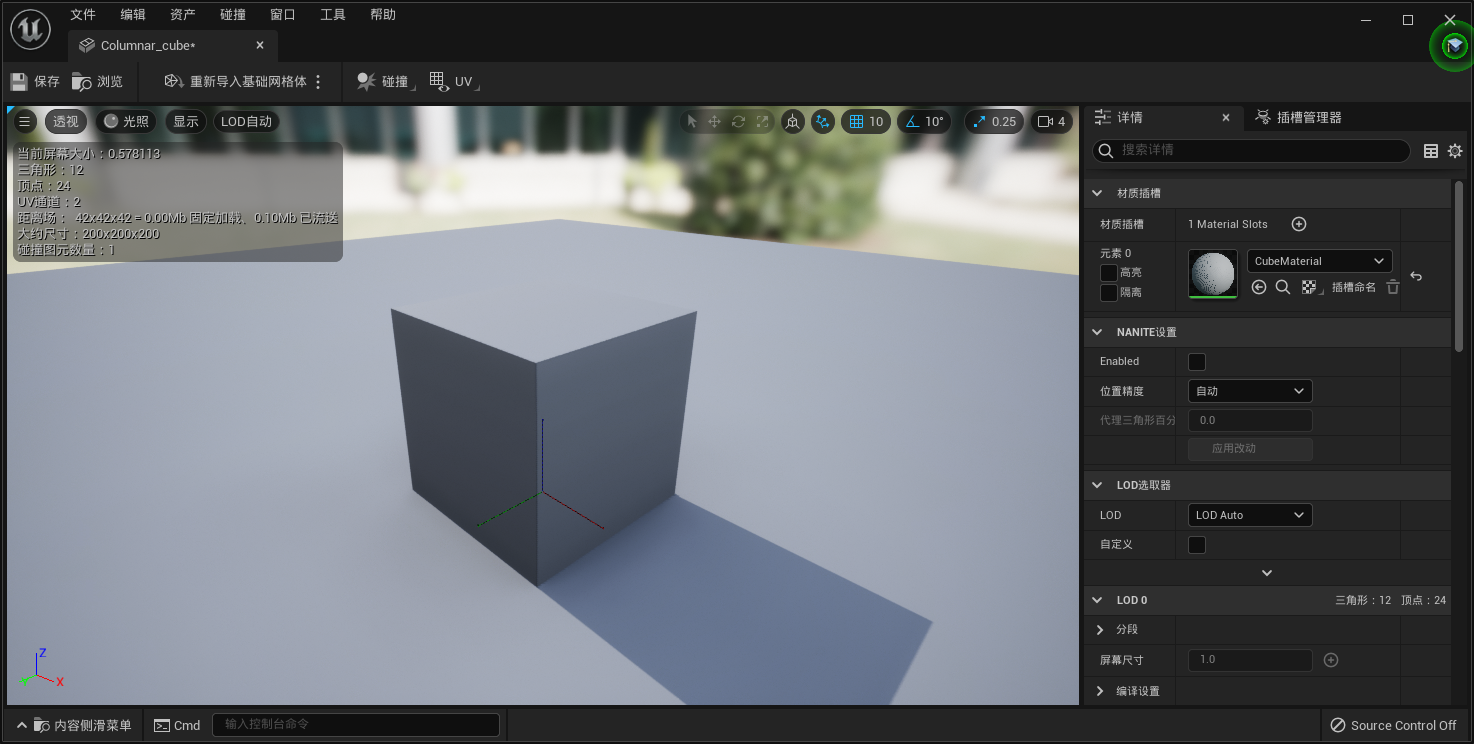Screen dimensions: 1474x744
Task: Click the Save (保存) toolbar icon
Action: point(19,81)
